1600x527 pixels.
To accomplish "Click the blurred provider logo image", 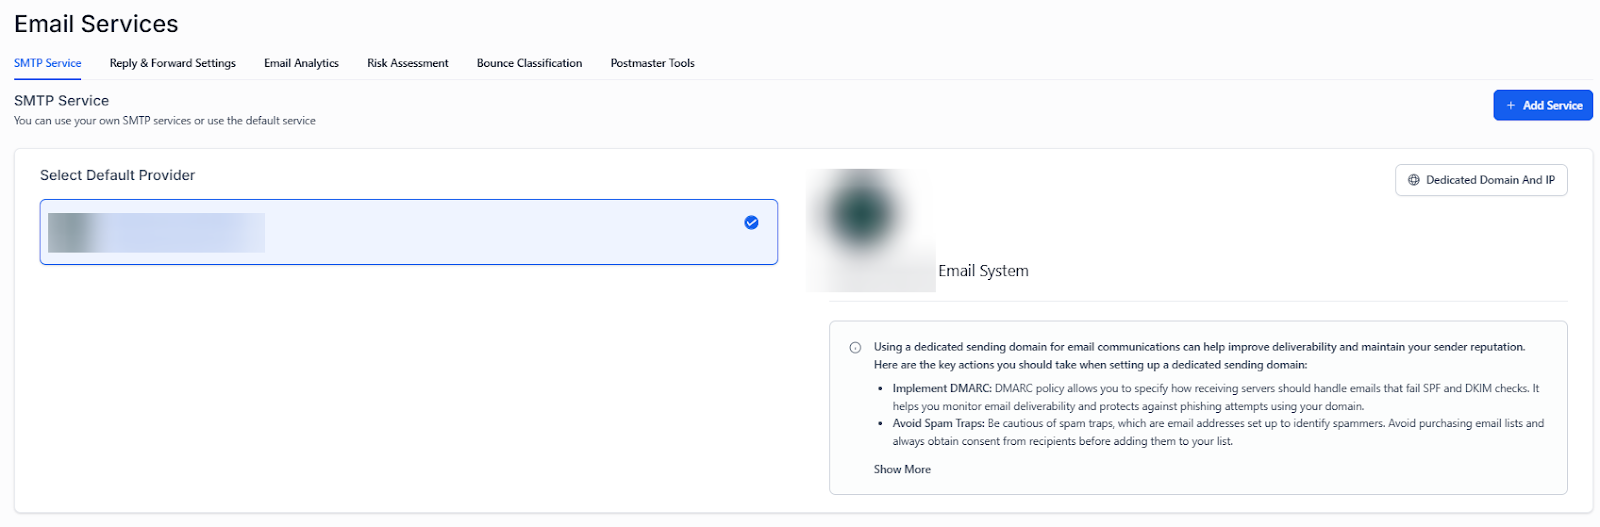I will 870,229.
